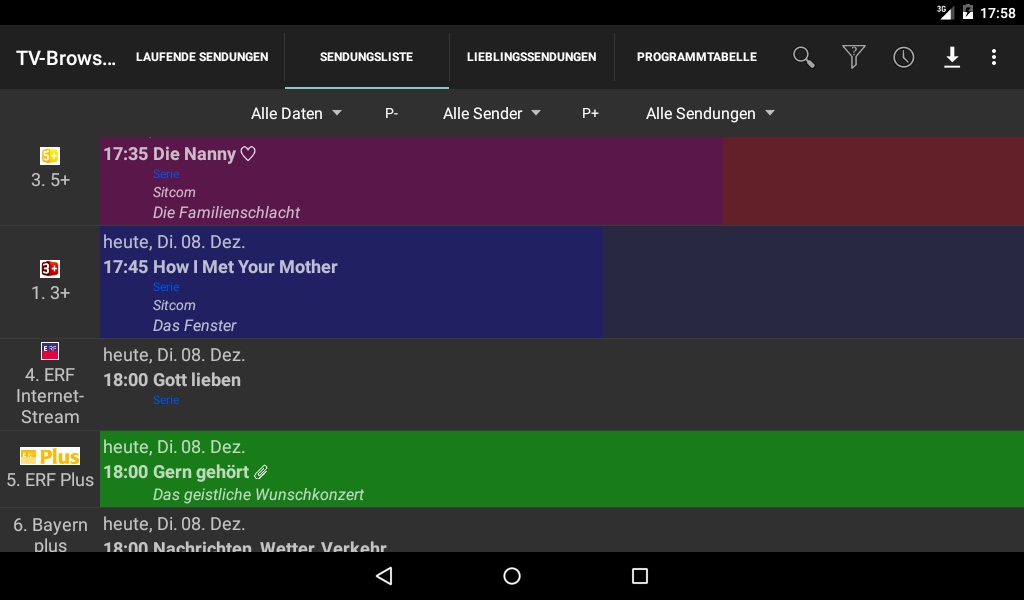1024x600 pixels.
Task: Tap the 3+ channel logo
Action: pos(50,268)
